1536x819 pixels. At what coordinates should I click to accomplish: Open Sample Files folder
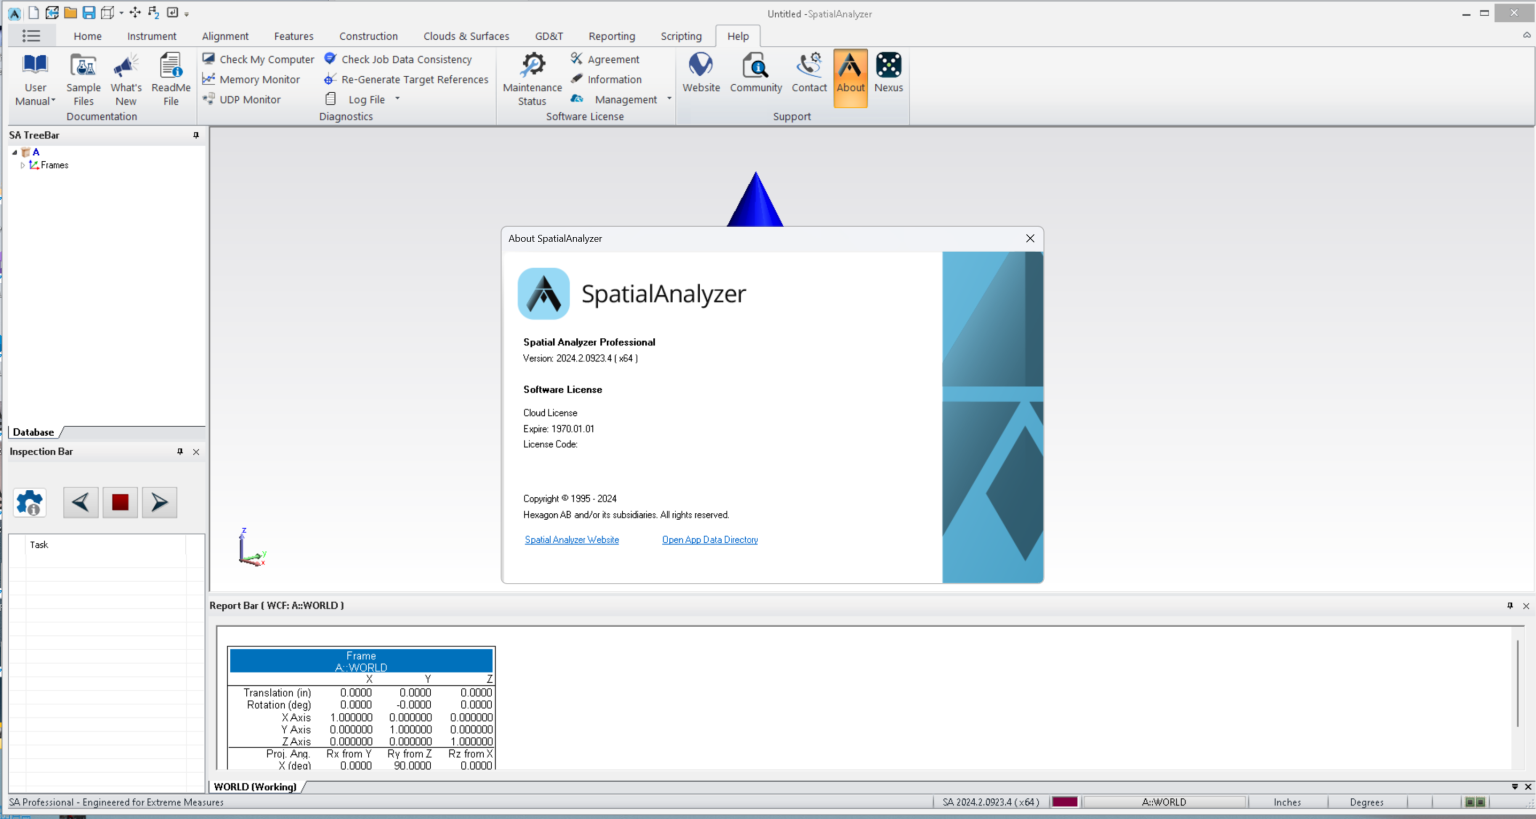(83, 79)
